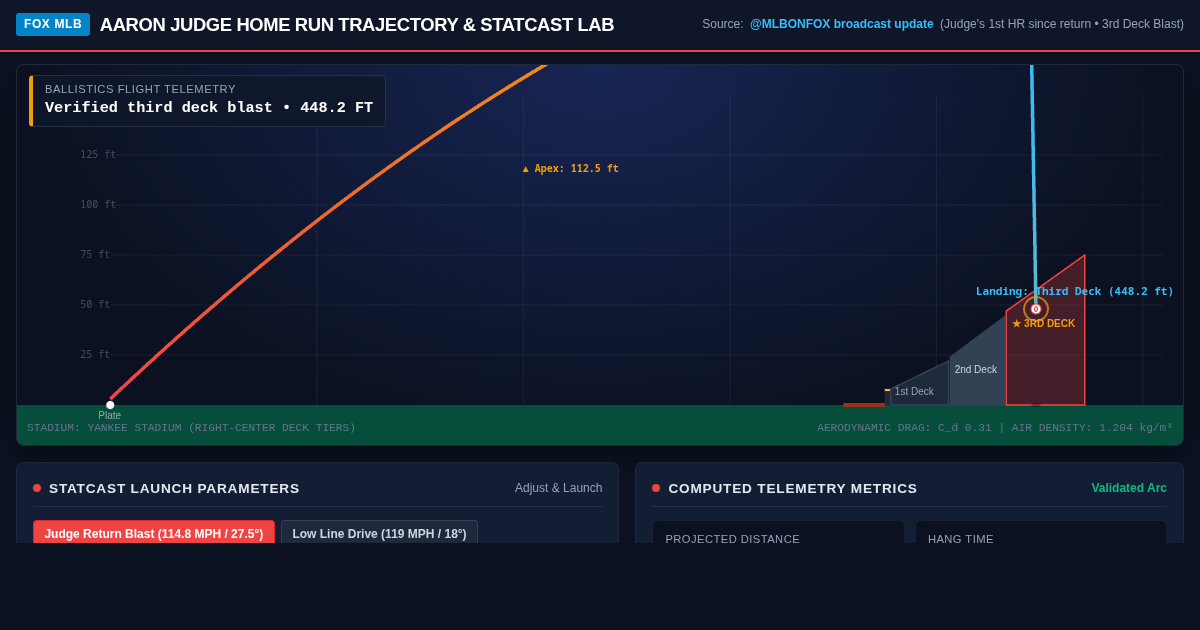Click the 1st Deck label

point(914,392)
